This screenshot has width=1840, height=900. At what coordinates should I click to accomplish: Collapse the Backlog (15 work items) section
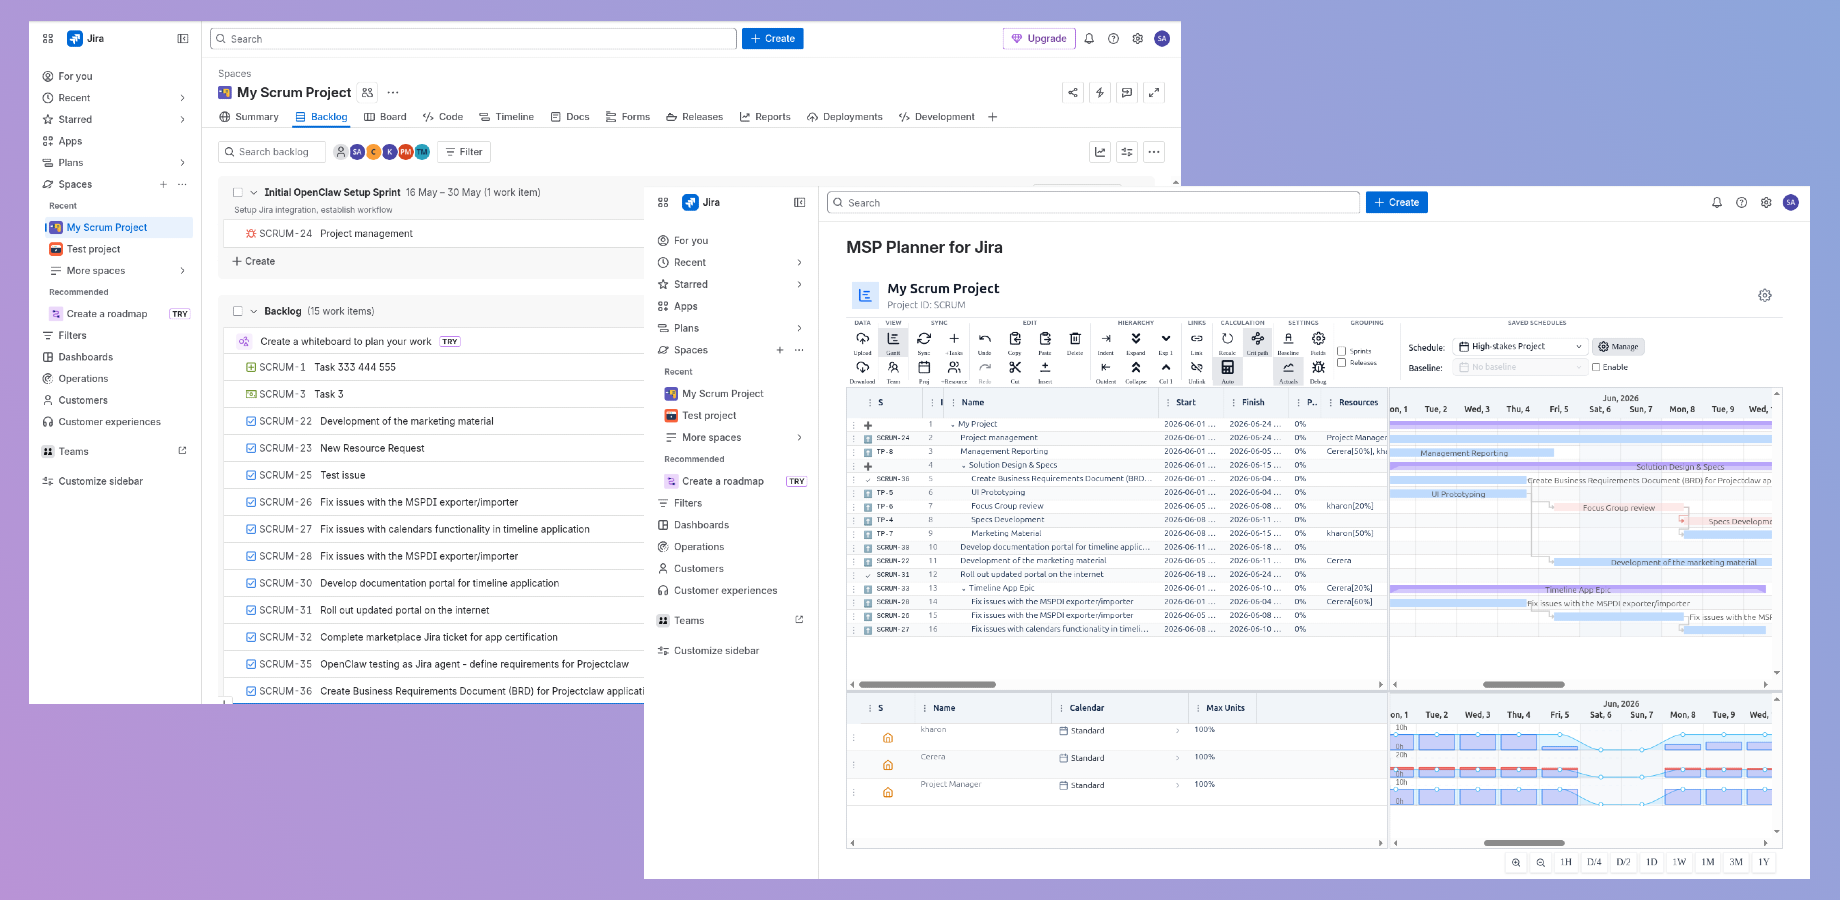click(x=254, y=311)
